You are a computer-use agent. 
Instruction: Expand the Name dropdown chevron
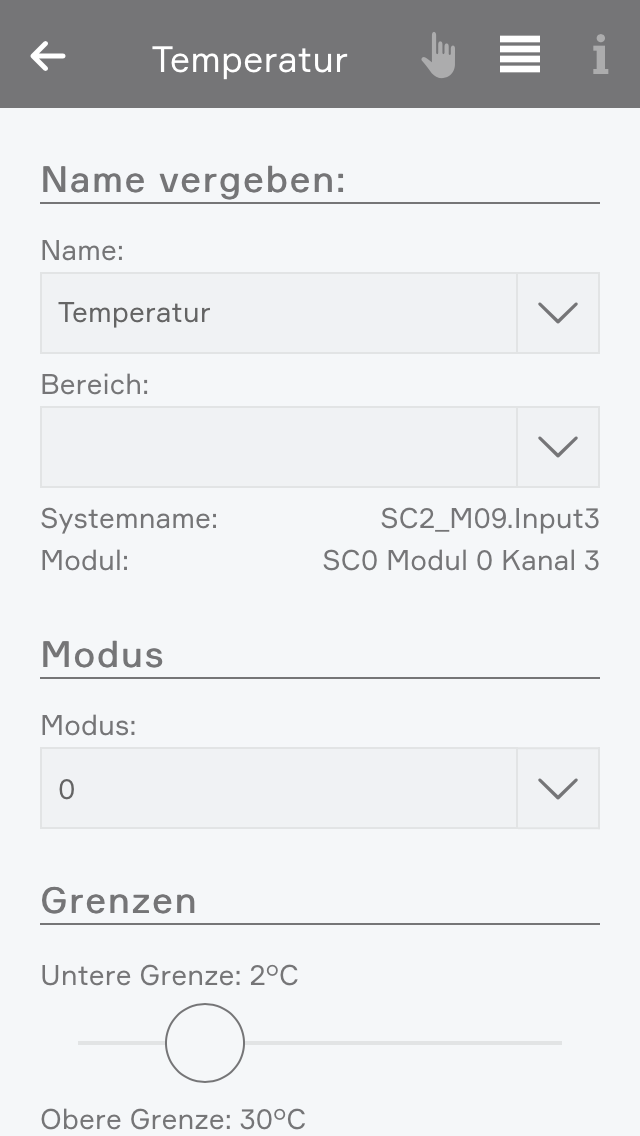click(558, 313)
